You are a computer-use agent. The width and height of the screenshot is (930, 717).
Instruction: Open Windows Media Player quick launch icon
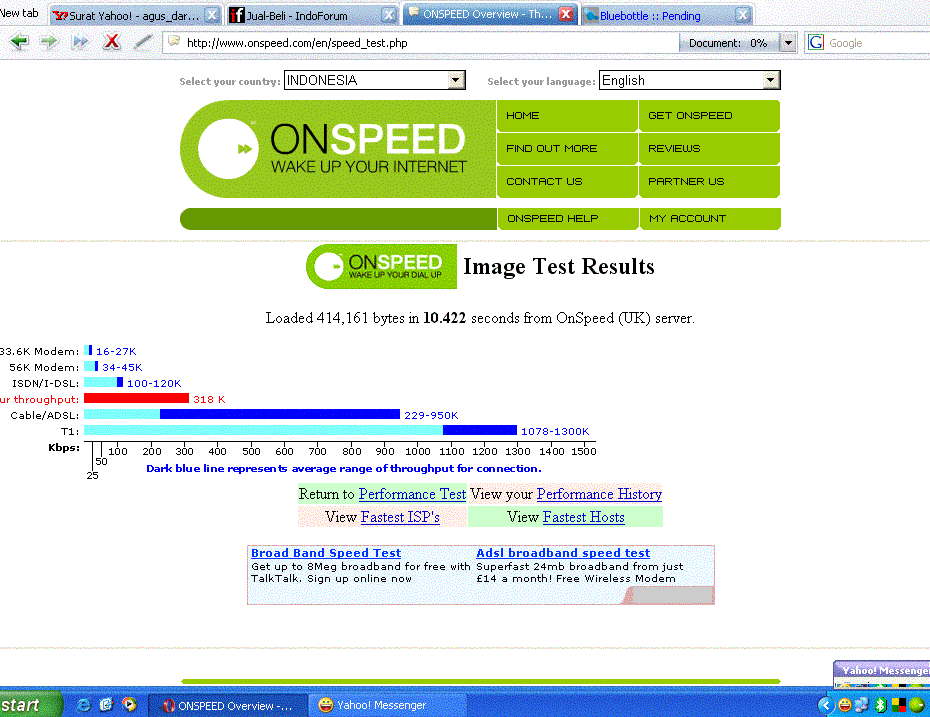pos(129,704)
